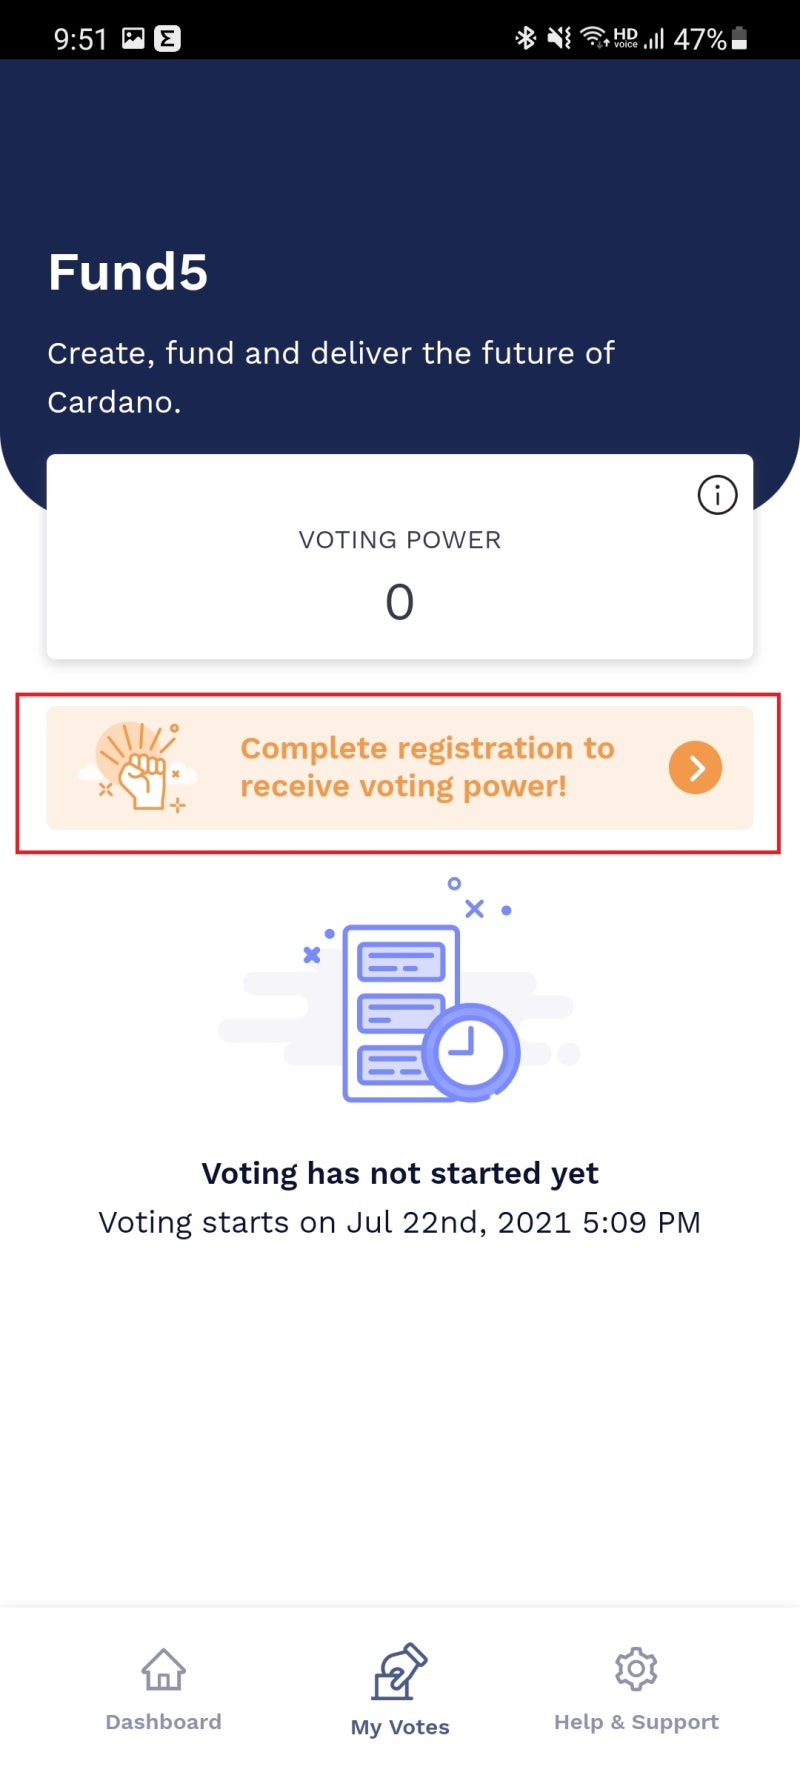The height and width of the screenshot is (1778, 800).
Task: Click the Dashboard home icon
Action: pos(163,1669)
